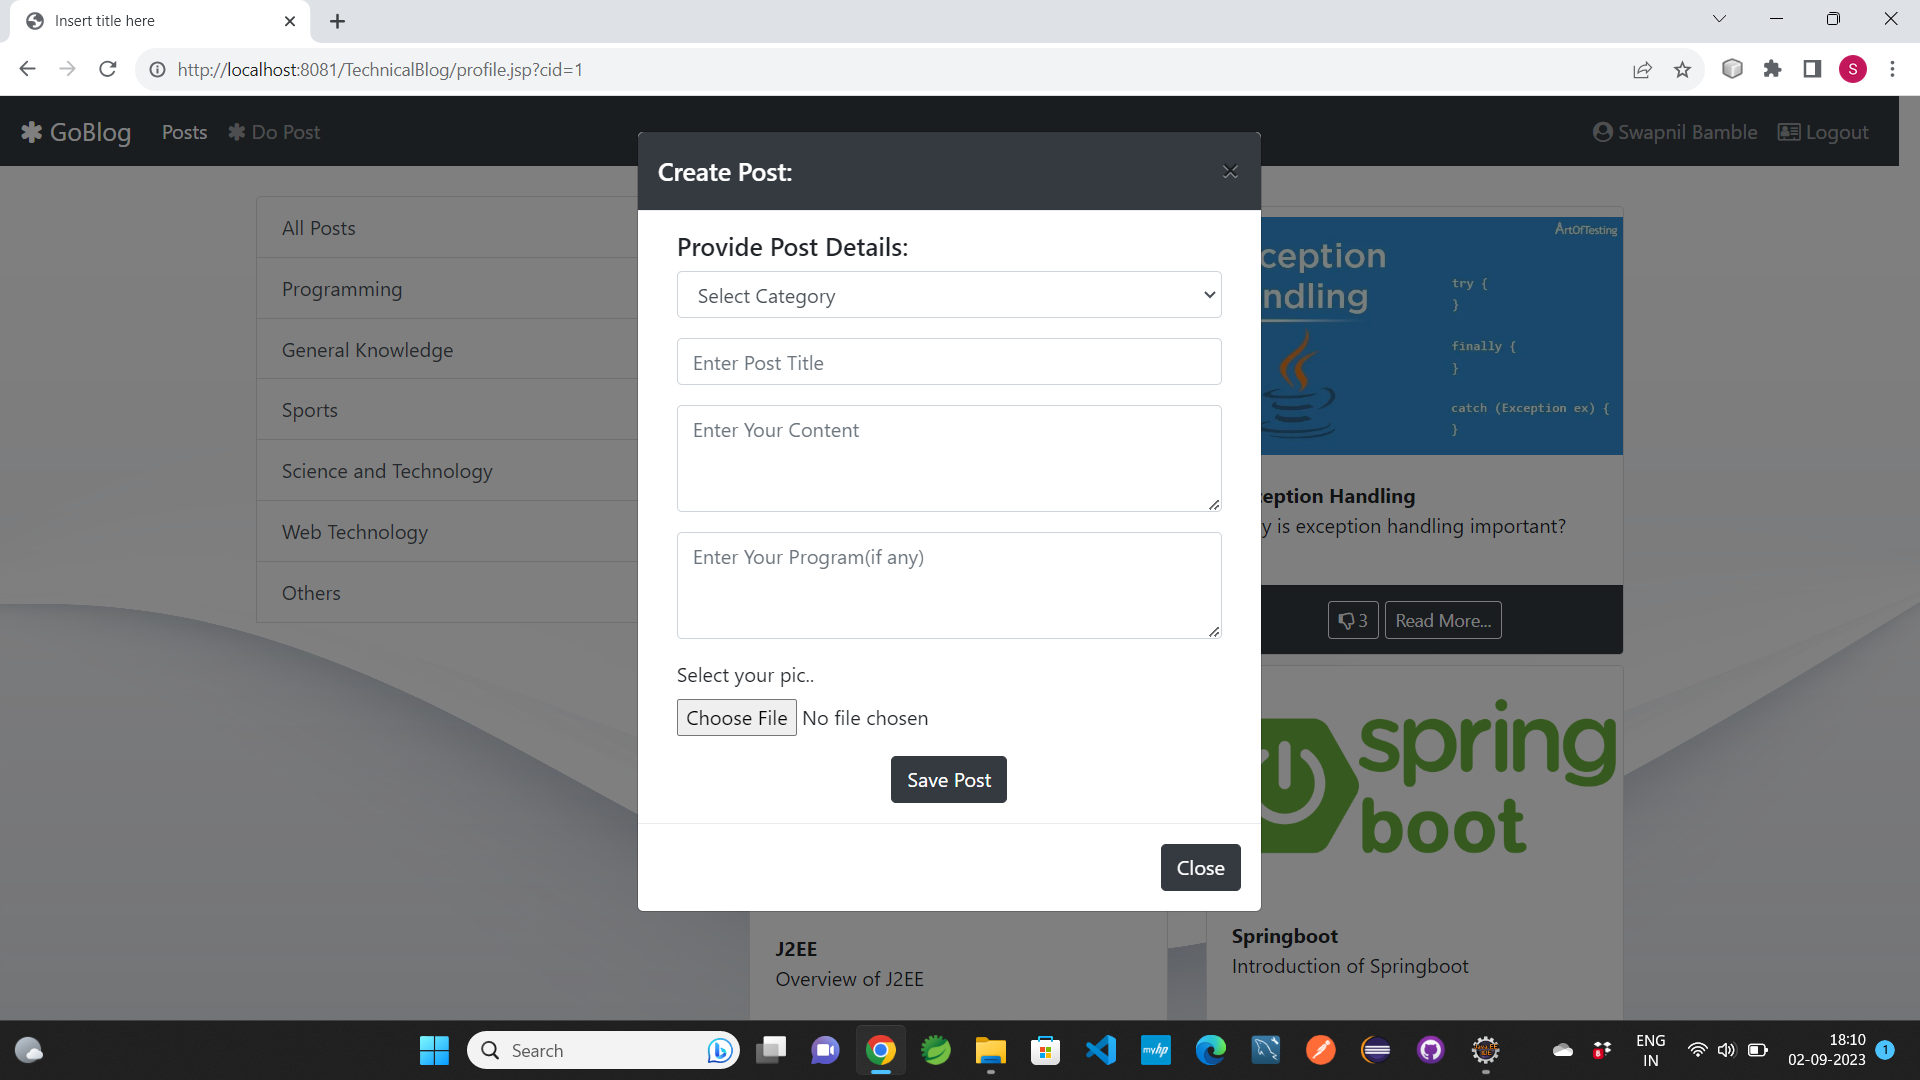Click the Logout icon in the navbar

tap(1789, 132)
